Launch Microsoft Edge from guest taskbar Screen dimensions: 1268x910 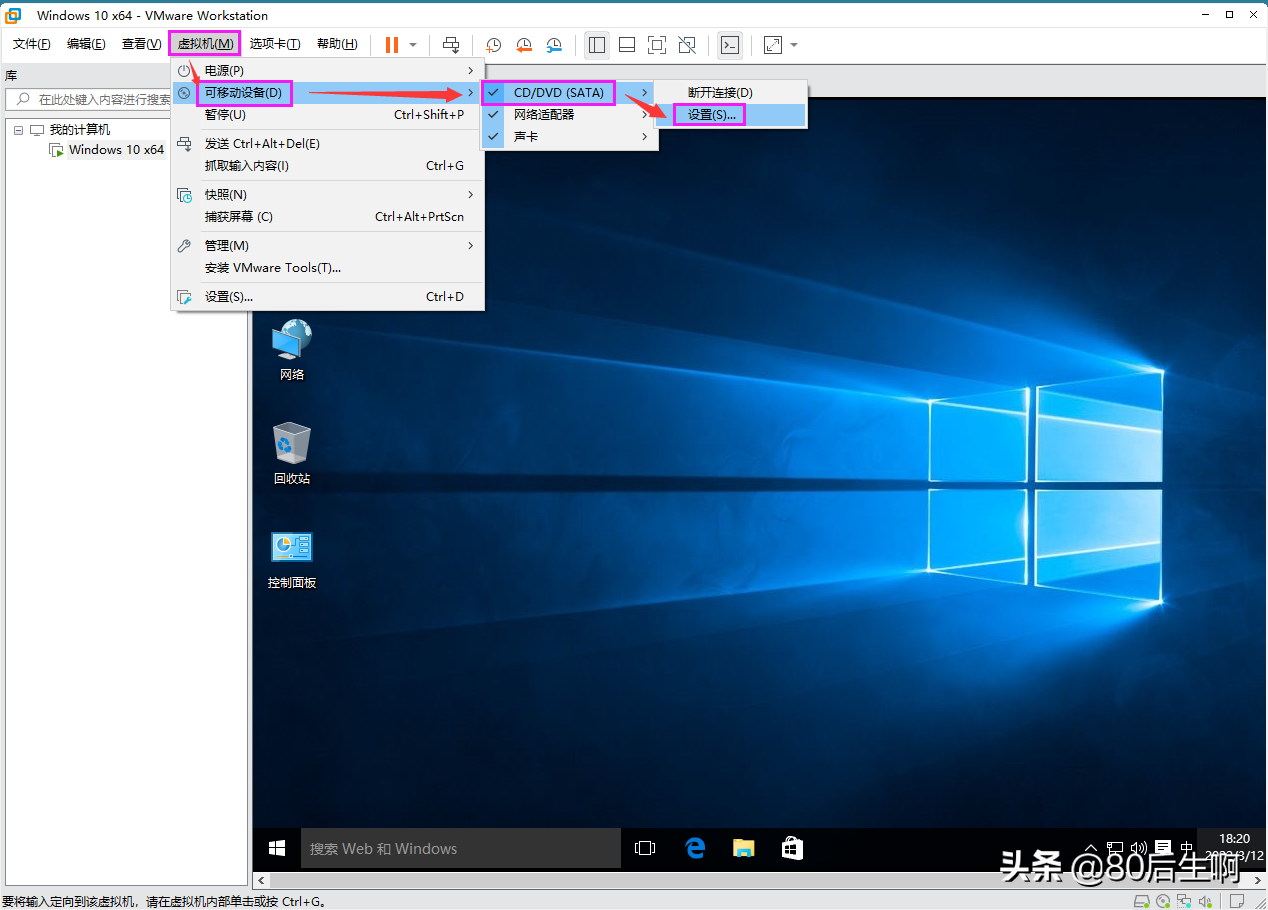pyautogui.click(x=695, y=849)
